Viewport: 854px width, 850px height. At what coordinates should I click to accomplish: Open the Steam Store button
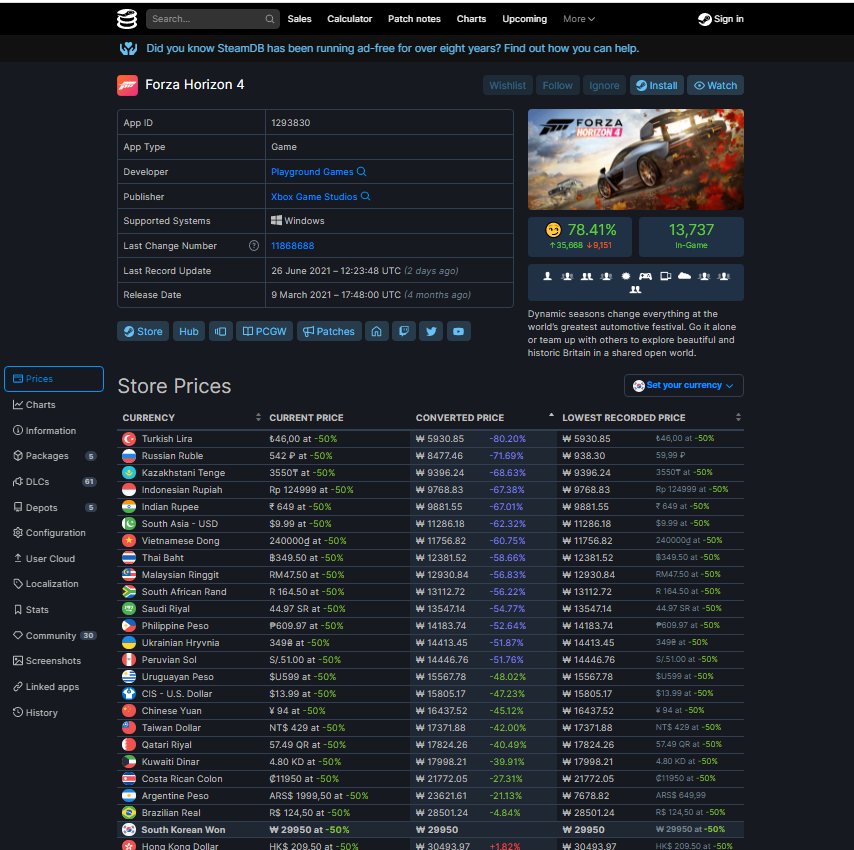(x=143, y=331)
